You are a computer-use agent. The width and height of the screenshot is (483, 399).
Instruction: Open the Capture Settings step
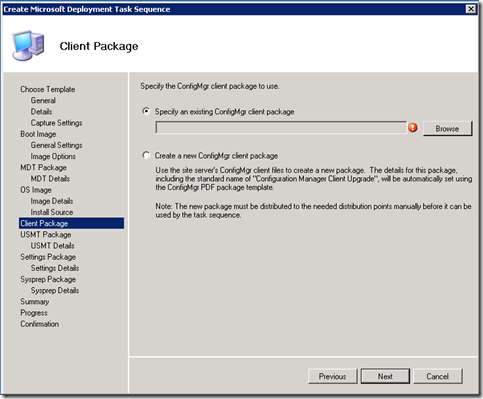[x=56, y=123]
